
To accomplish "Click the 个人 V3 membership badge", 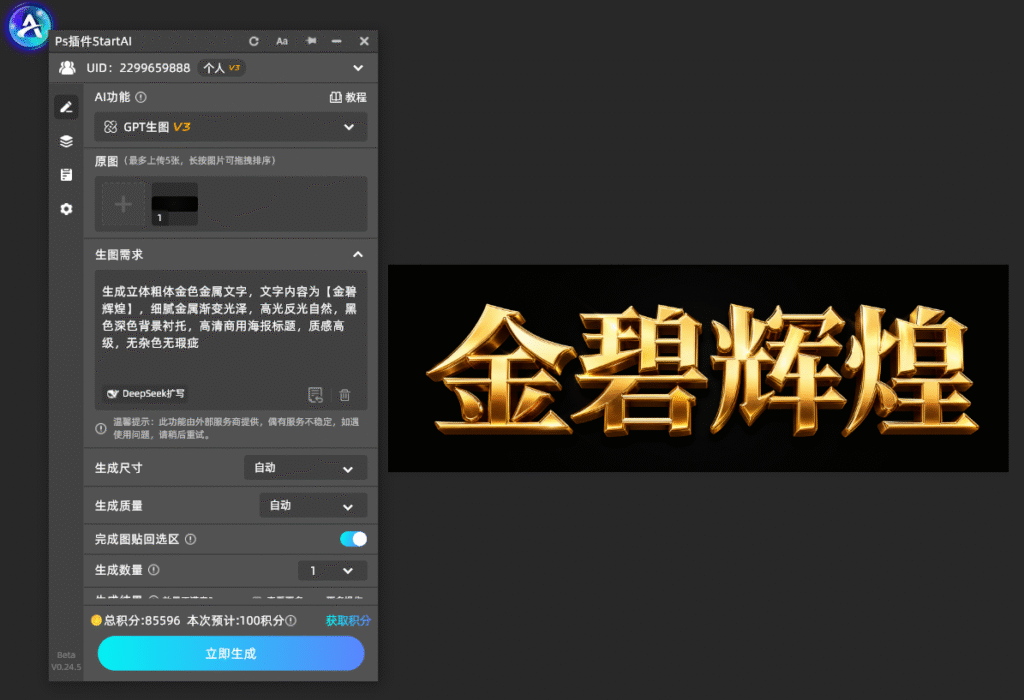I will point(221,68).
